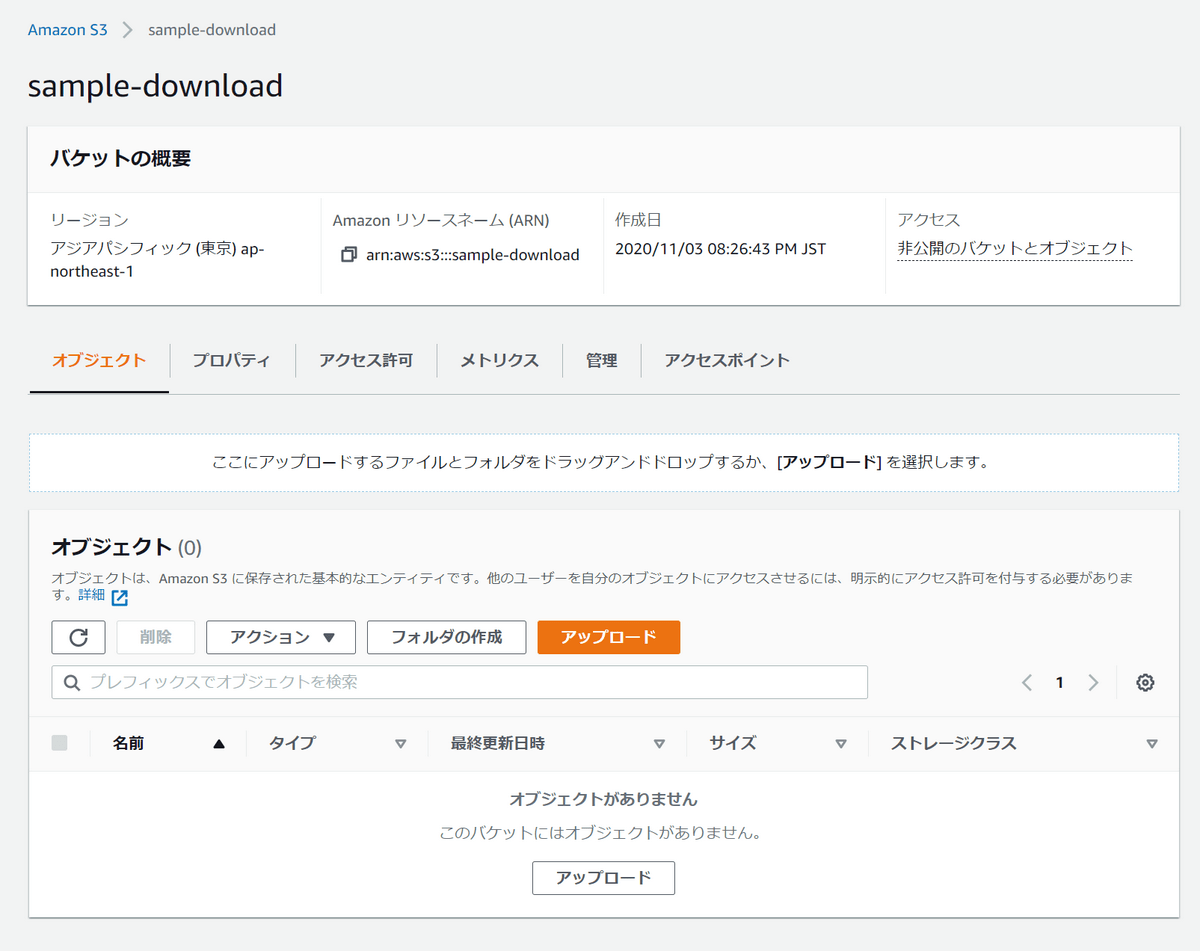Switch to the プロパティ tab
This screenshot has height=951, width=1200.
coord(231,361)
